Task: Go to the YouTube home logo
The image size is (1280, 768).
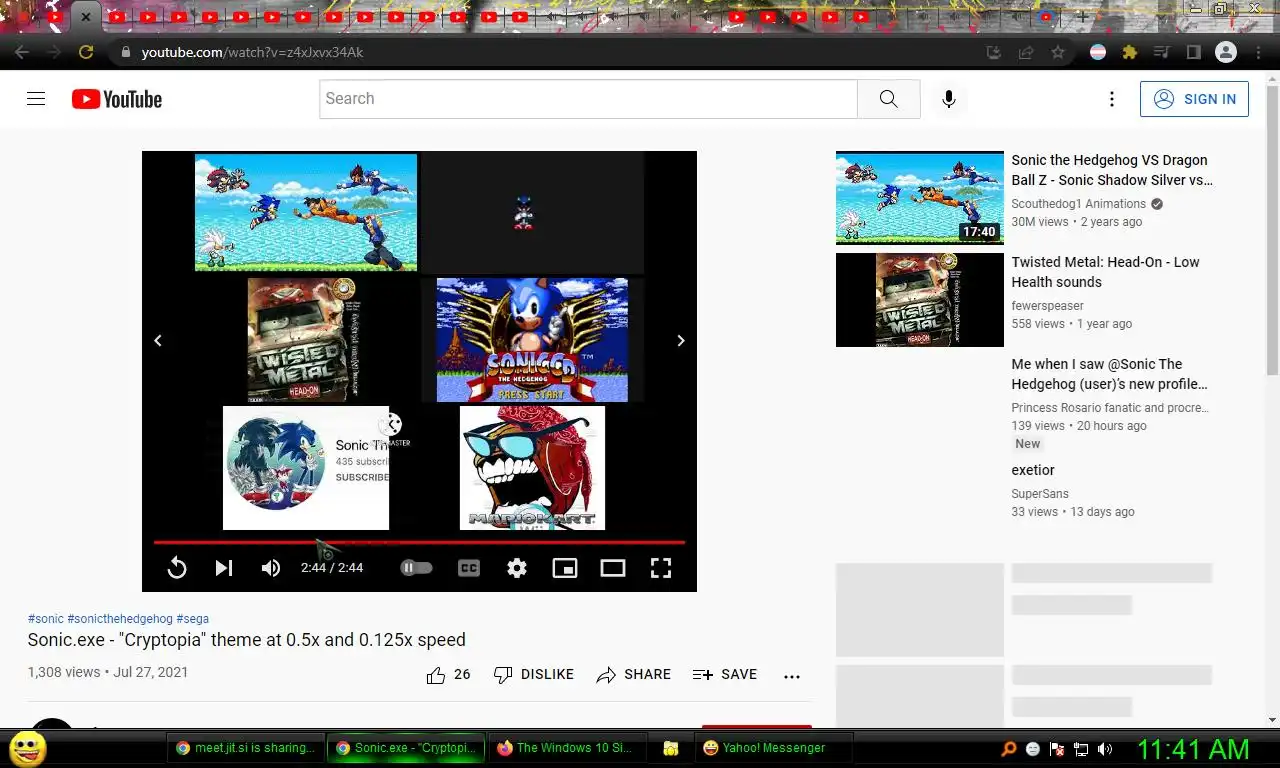Action: [x=117, y=99]
